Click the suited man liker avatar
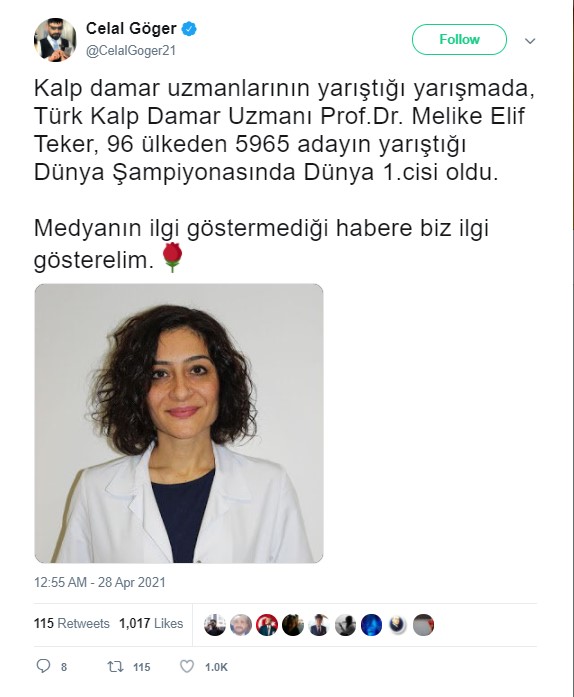 (x=319, y=625)
